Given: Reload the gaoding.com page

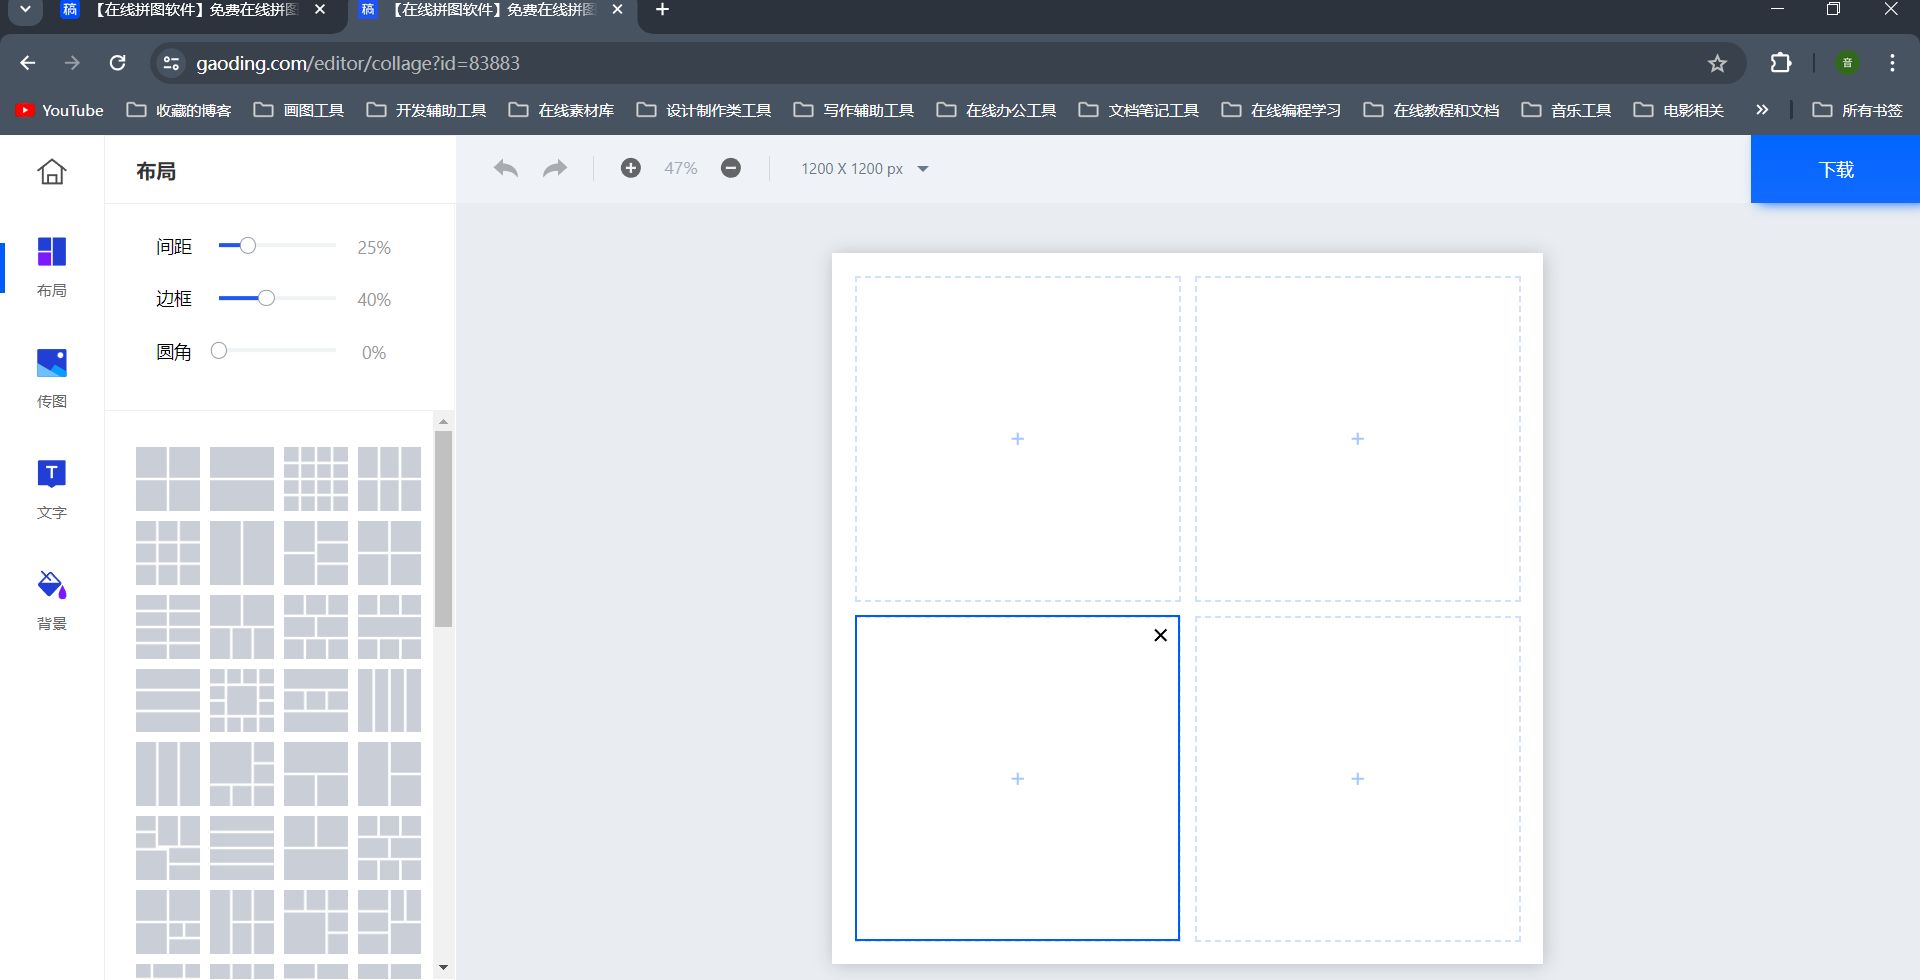Looking at the screenshot, I should click(x=117, y=63).
